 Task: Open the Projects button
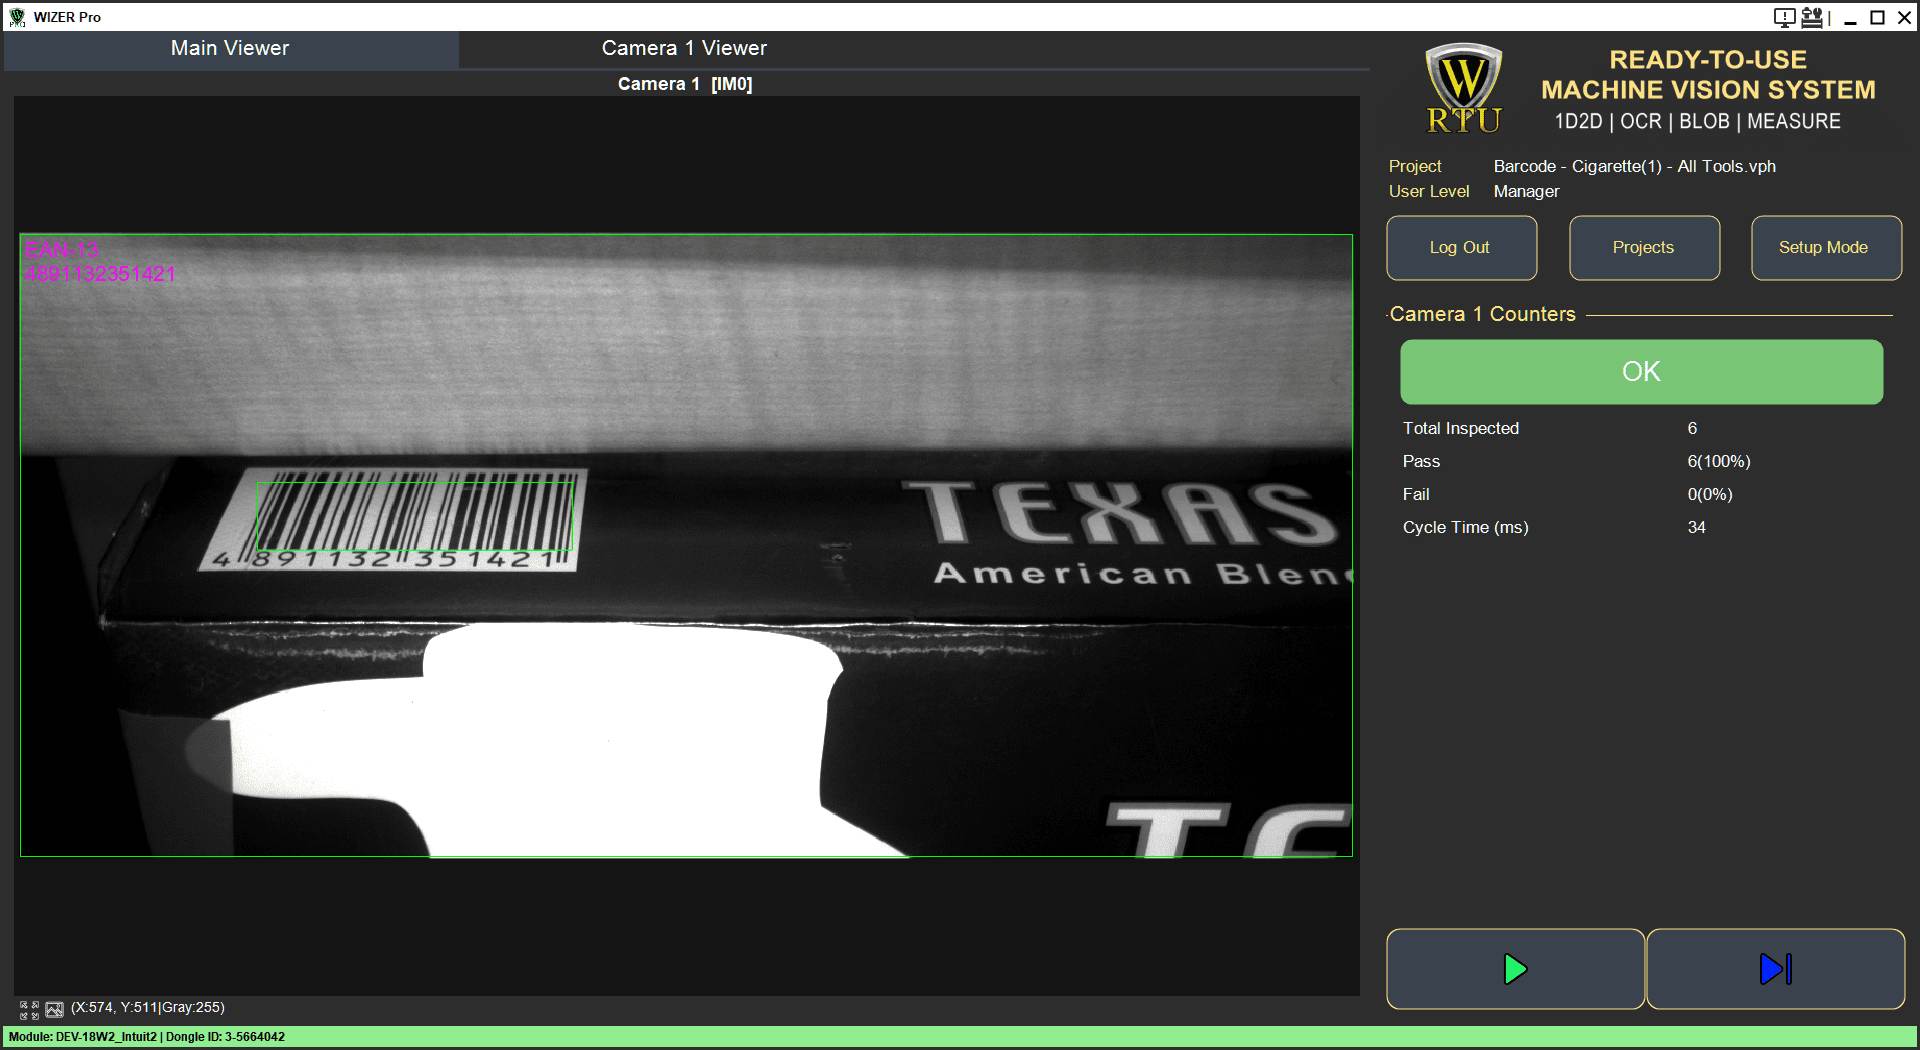click(1644, 248)
